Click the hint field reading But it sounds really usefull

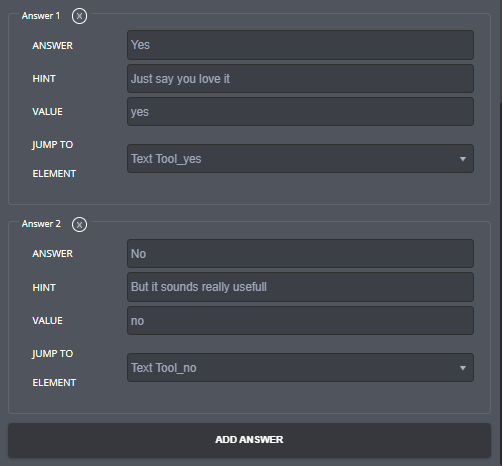300,287
